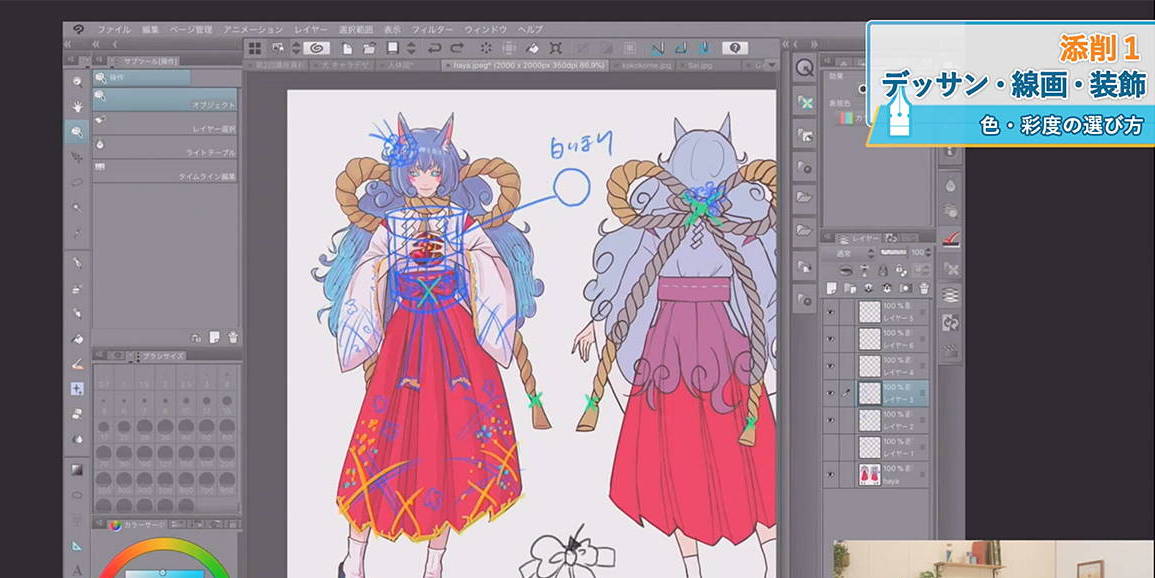
Task: Click the red checkmark brush icon in right dock
Action: tap(950, 239)
